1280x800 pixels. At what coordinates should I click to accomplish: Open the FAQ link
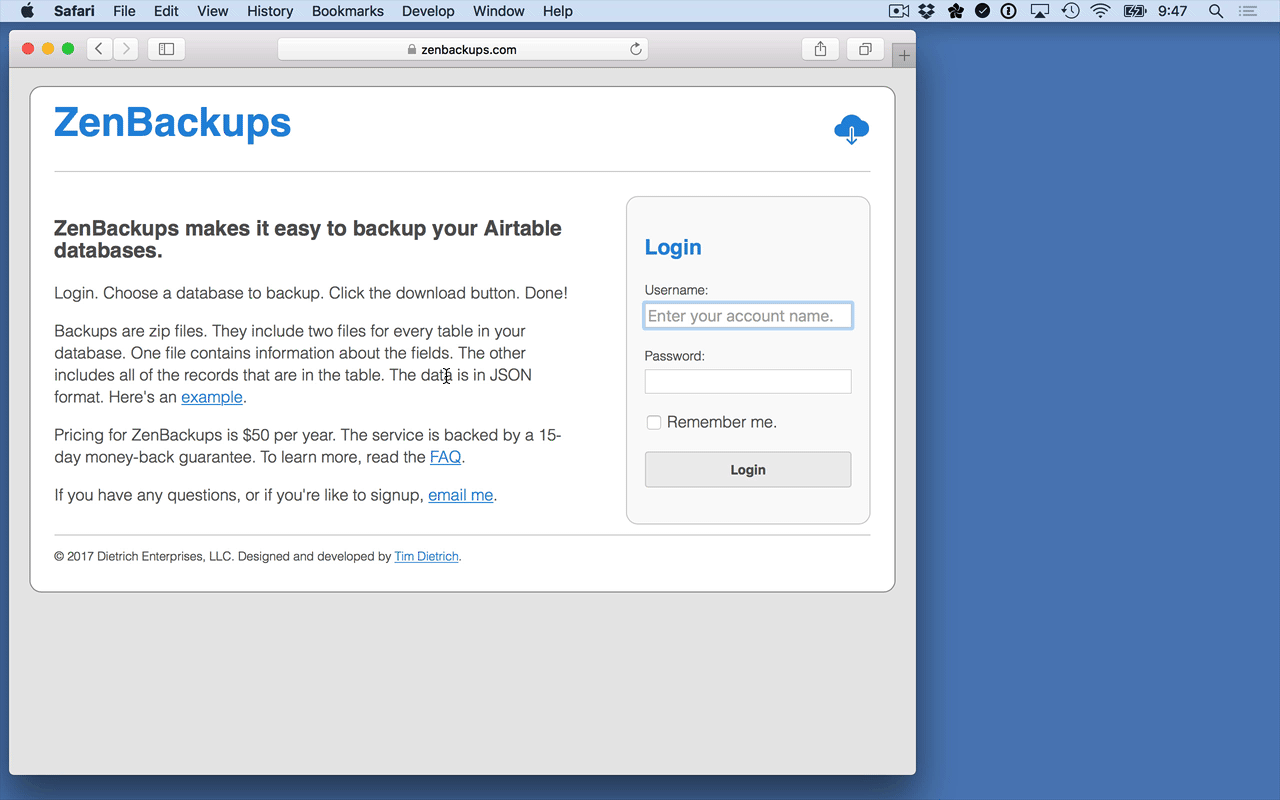(445, 457)
